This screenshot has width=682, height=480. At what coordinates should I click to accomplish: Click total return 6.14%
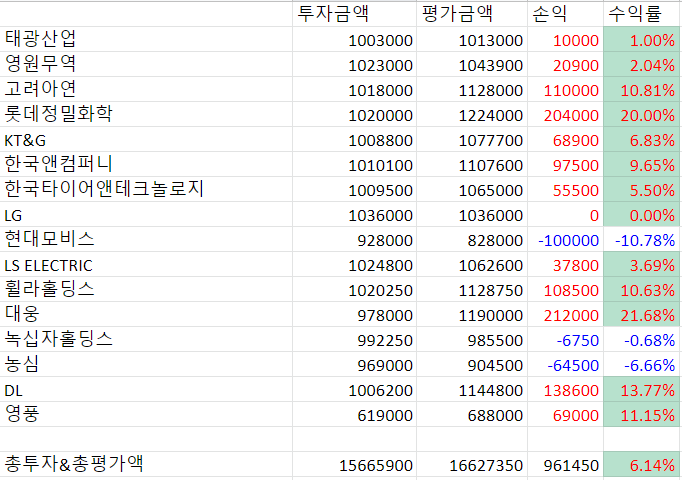(642, 464)
